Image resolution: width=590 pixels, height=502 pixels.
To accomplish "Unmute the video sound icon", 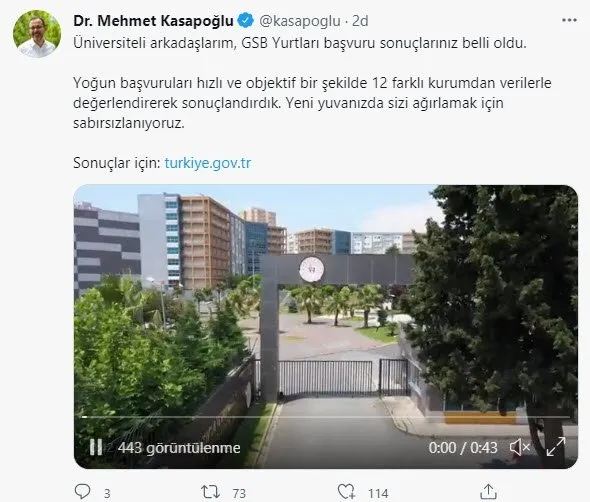I will click(520, 448).
